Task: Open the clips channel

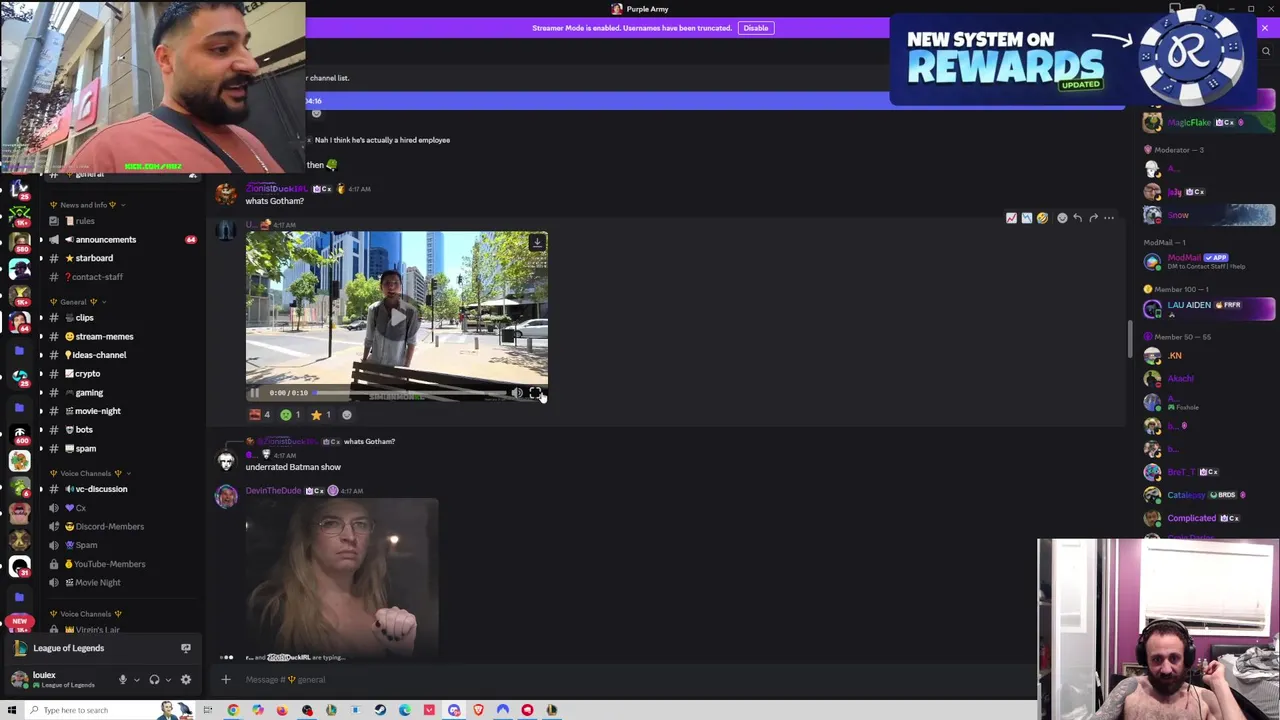Action: [120, 318]
